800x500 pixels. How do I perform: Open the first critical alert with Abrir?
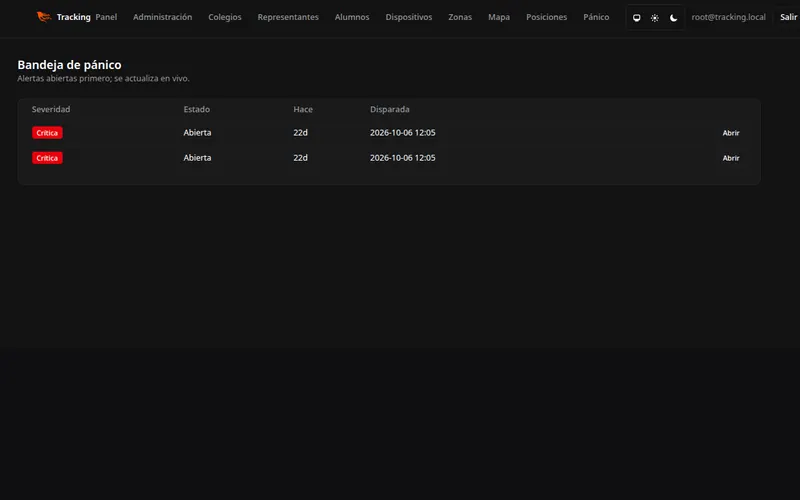click(731, 133)
